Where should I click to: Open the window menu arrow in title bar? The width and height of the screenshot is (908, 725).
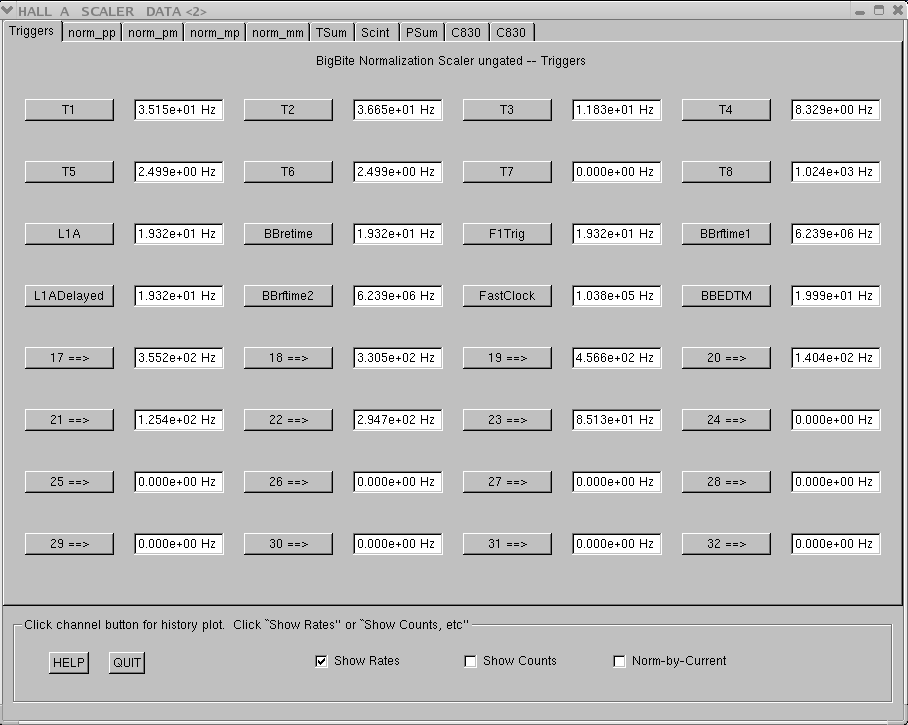tap(7, 10)
